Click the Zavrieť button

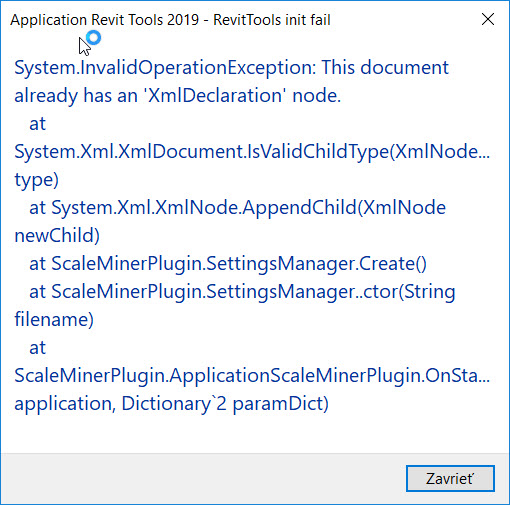(x=450, y=478)
